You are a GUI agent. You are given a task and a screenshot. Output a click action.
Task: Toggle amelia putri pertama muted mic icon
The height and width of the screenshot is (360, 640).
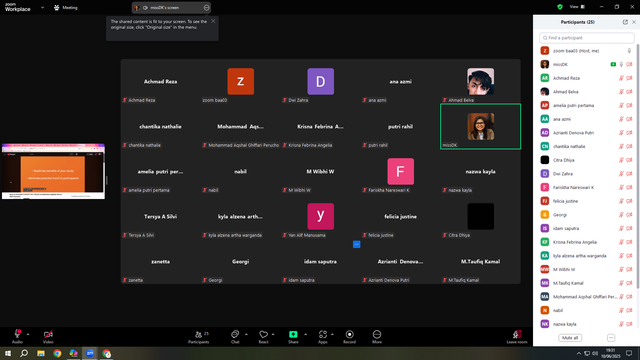coord(621,105)
